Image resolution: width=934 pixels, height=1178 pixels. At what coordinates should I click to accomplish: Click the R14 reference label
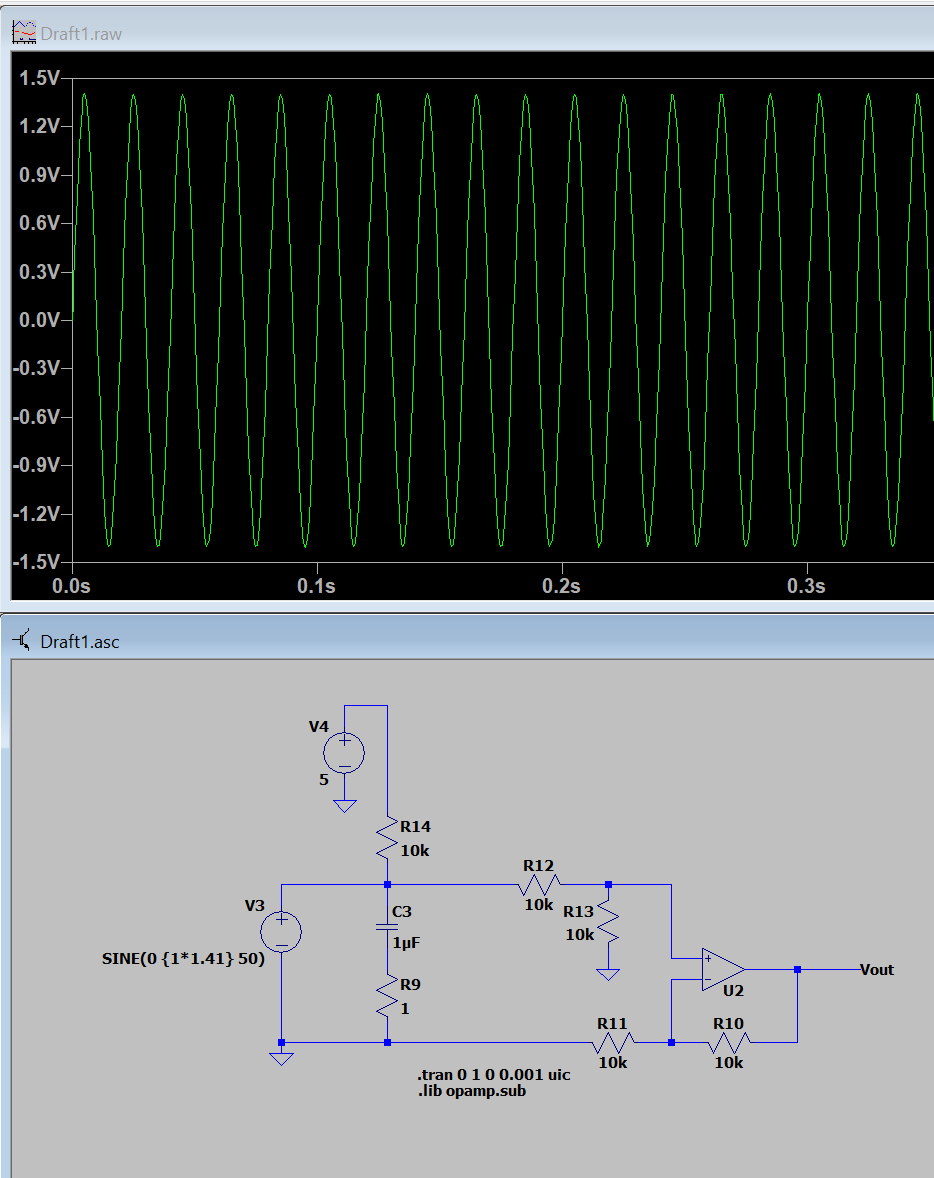(x=416, y=826)
